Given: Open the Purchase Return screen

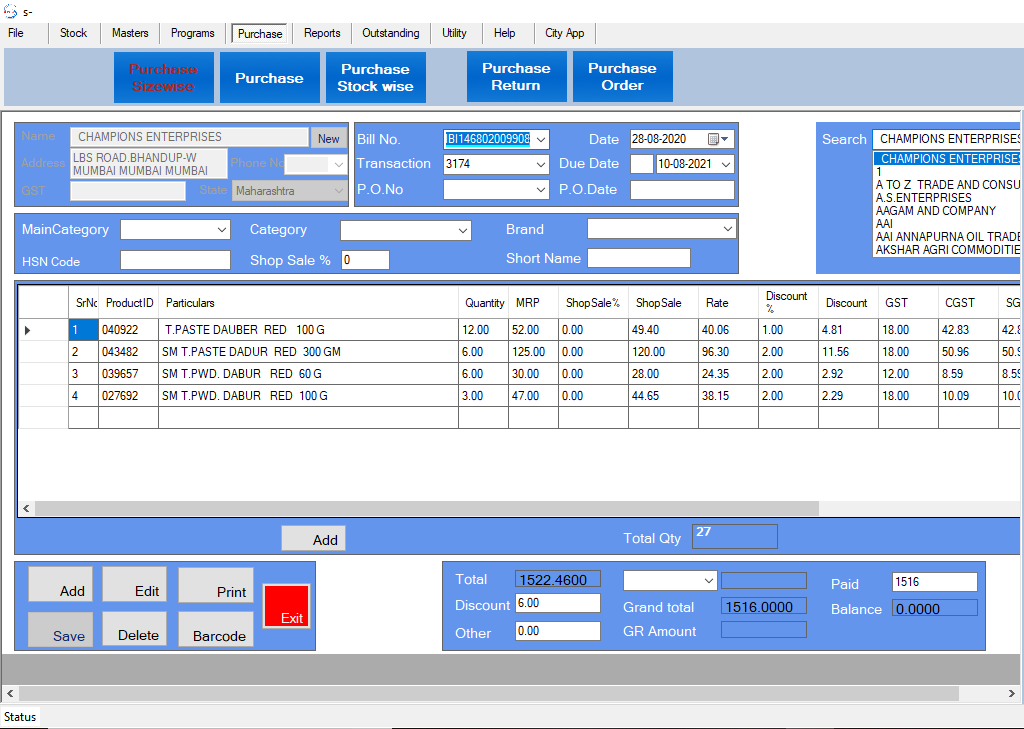Looking at the screenshot, I should [516, 77].
